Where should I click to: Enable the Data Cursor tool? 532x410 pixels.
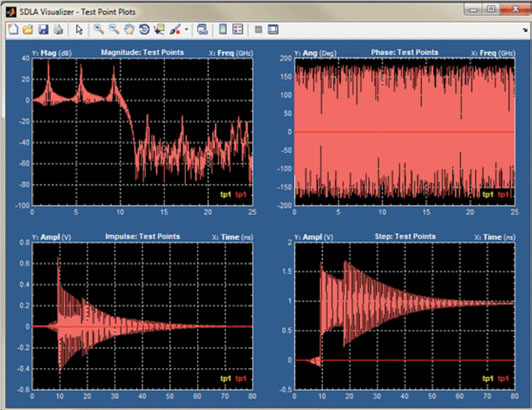tap(159, 30)
